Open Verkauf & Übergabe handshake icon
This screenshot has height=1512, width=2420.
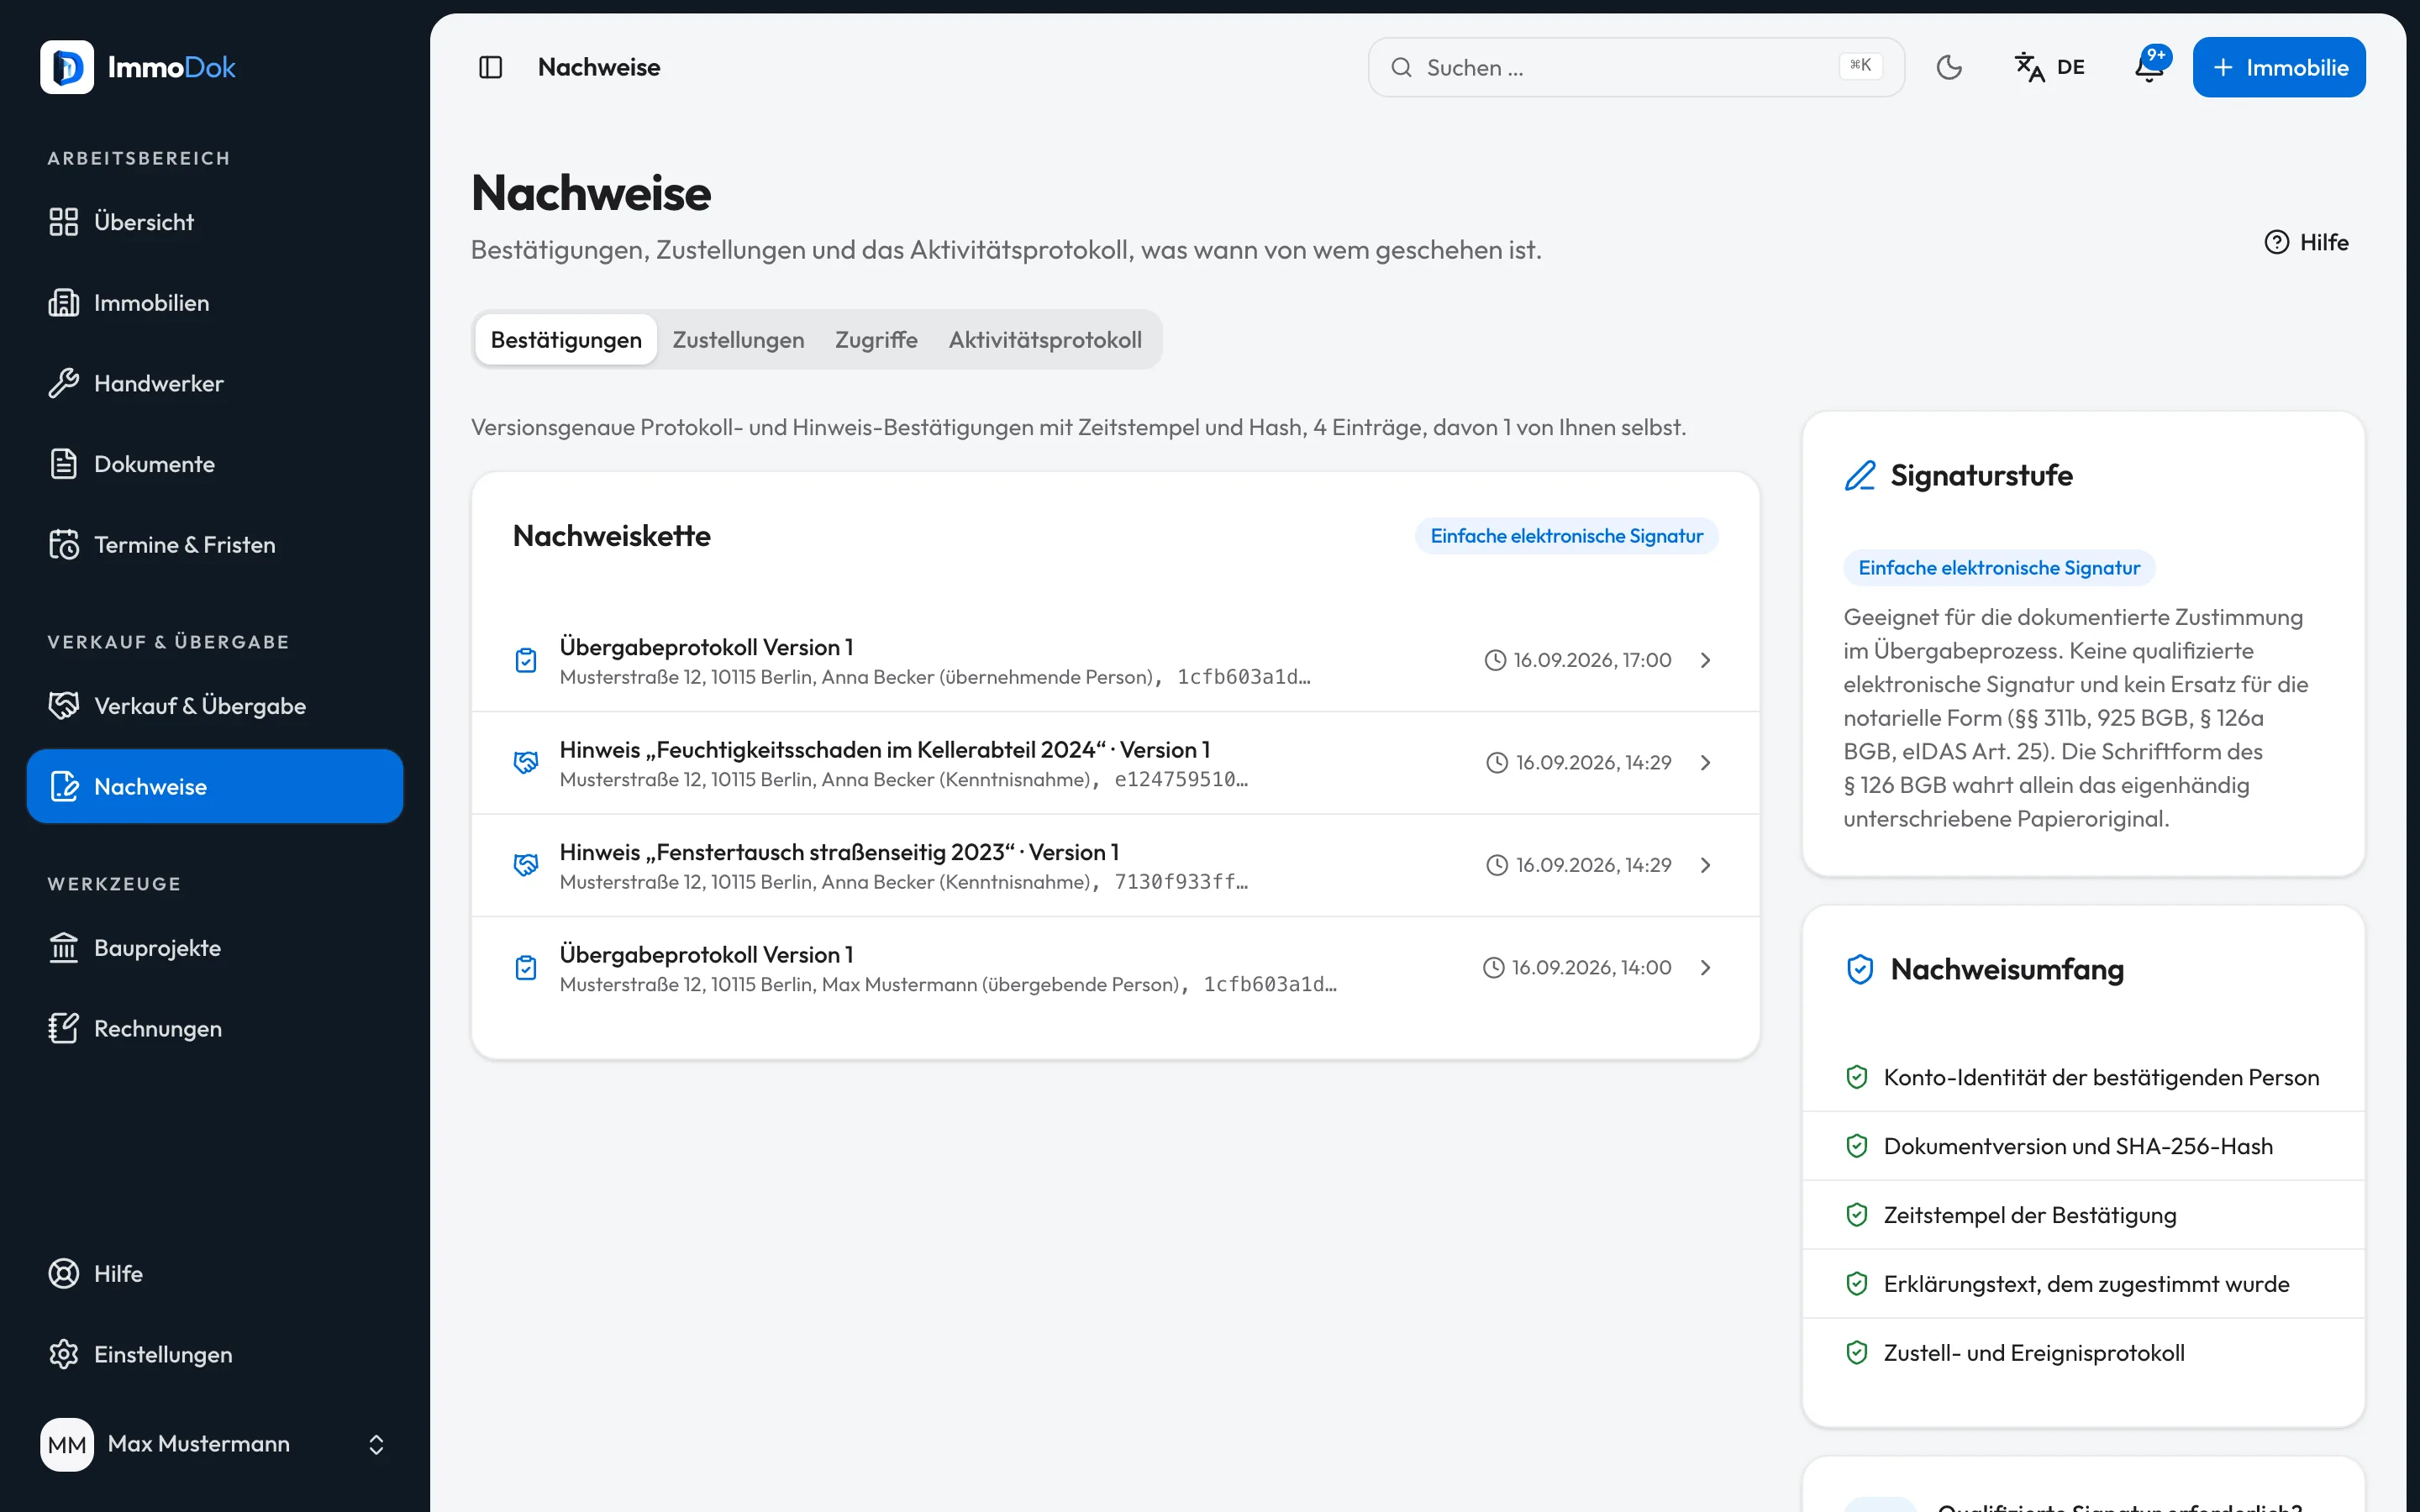(x=64, y=706)
